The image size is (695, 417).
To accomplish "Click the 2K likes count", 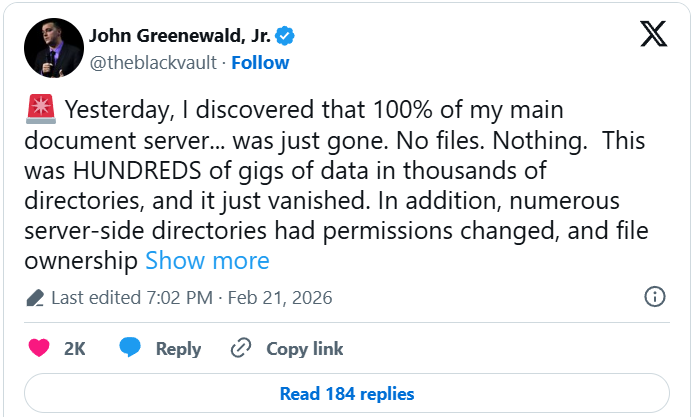I will click(x=75, y=349).
